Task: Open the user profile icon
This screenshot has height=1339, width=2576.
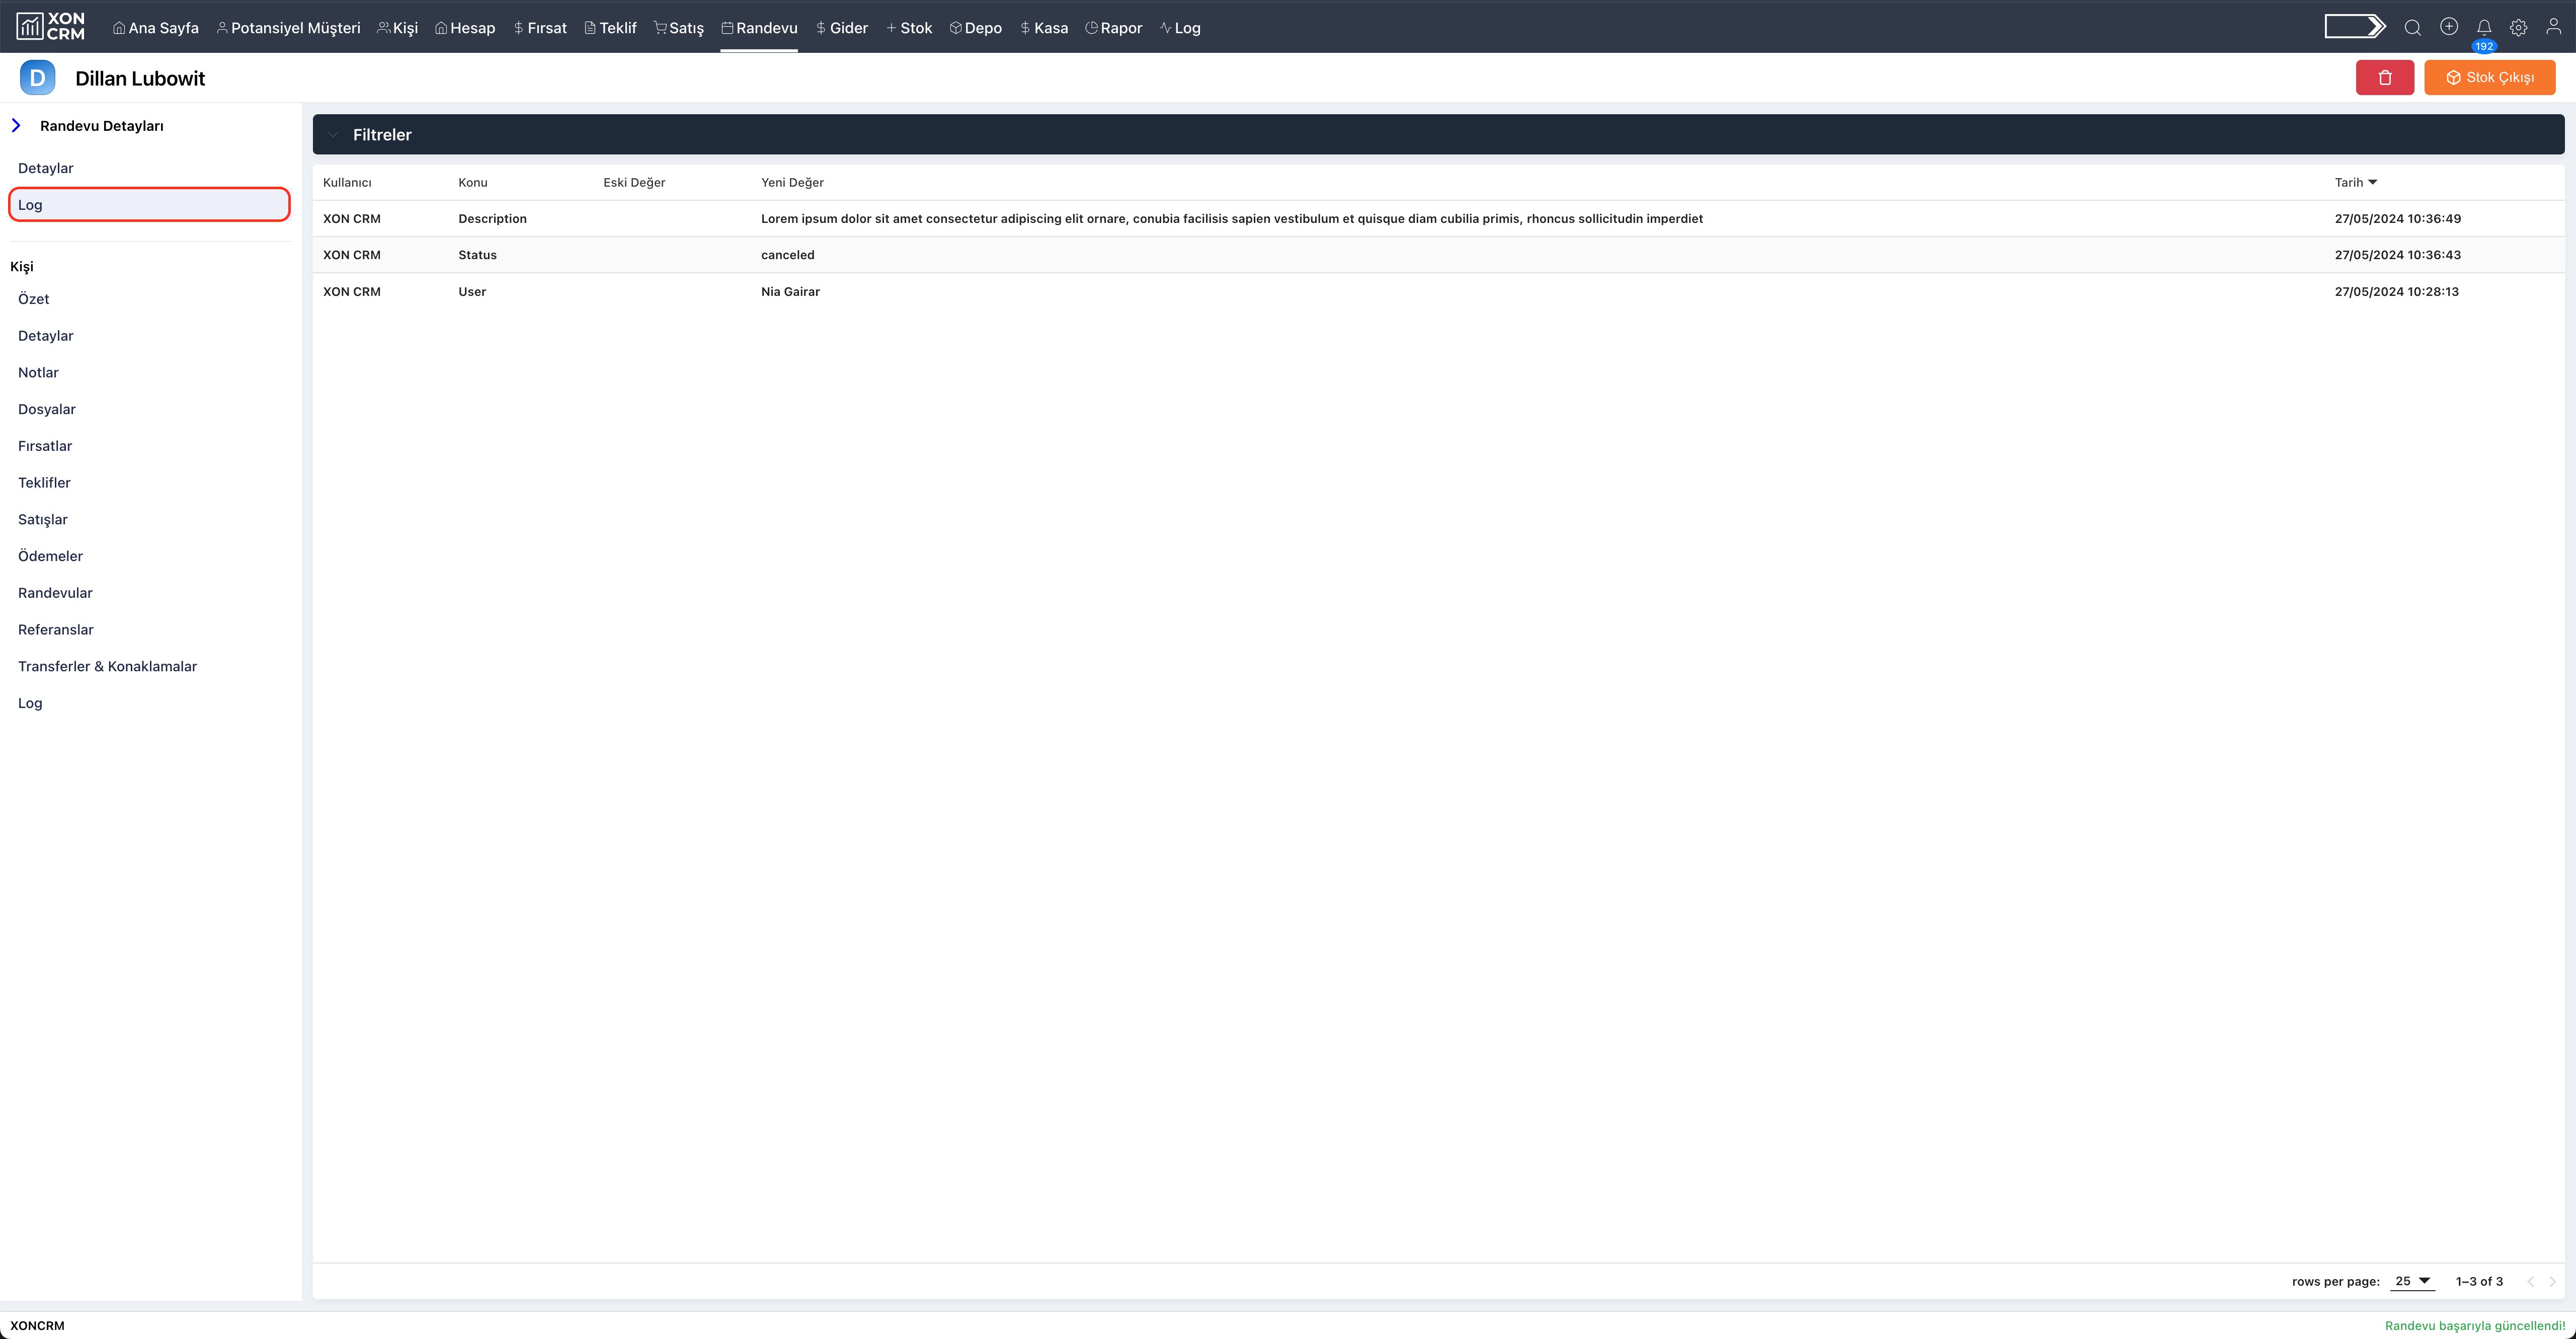Action: pyautogui.click(x=2553, y=27)
